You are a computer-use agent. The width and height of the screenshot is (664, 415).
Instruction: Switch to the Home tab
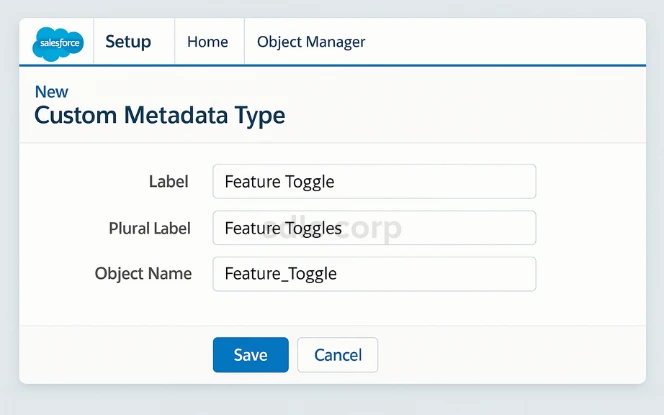208,42
